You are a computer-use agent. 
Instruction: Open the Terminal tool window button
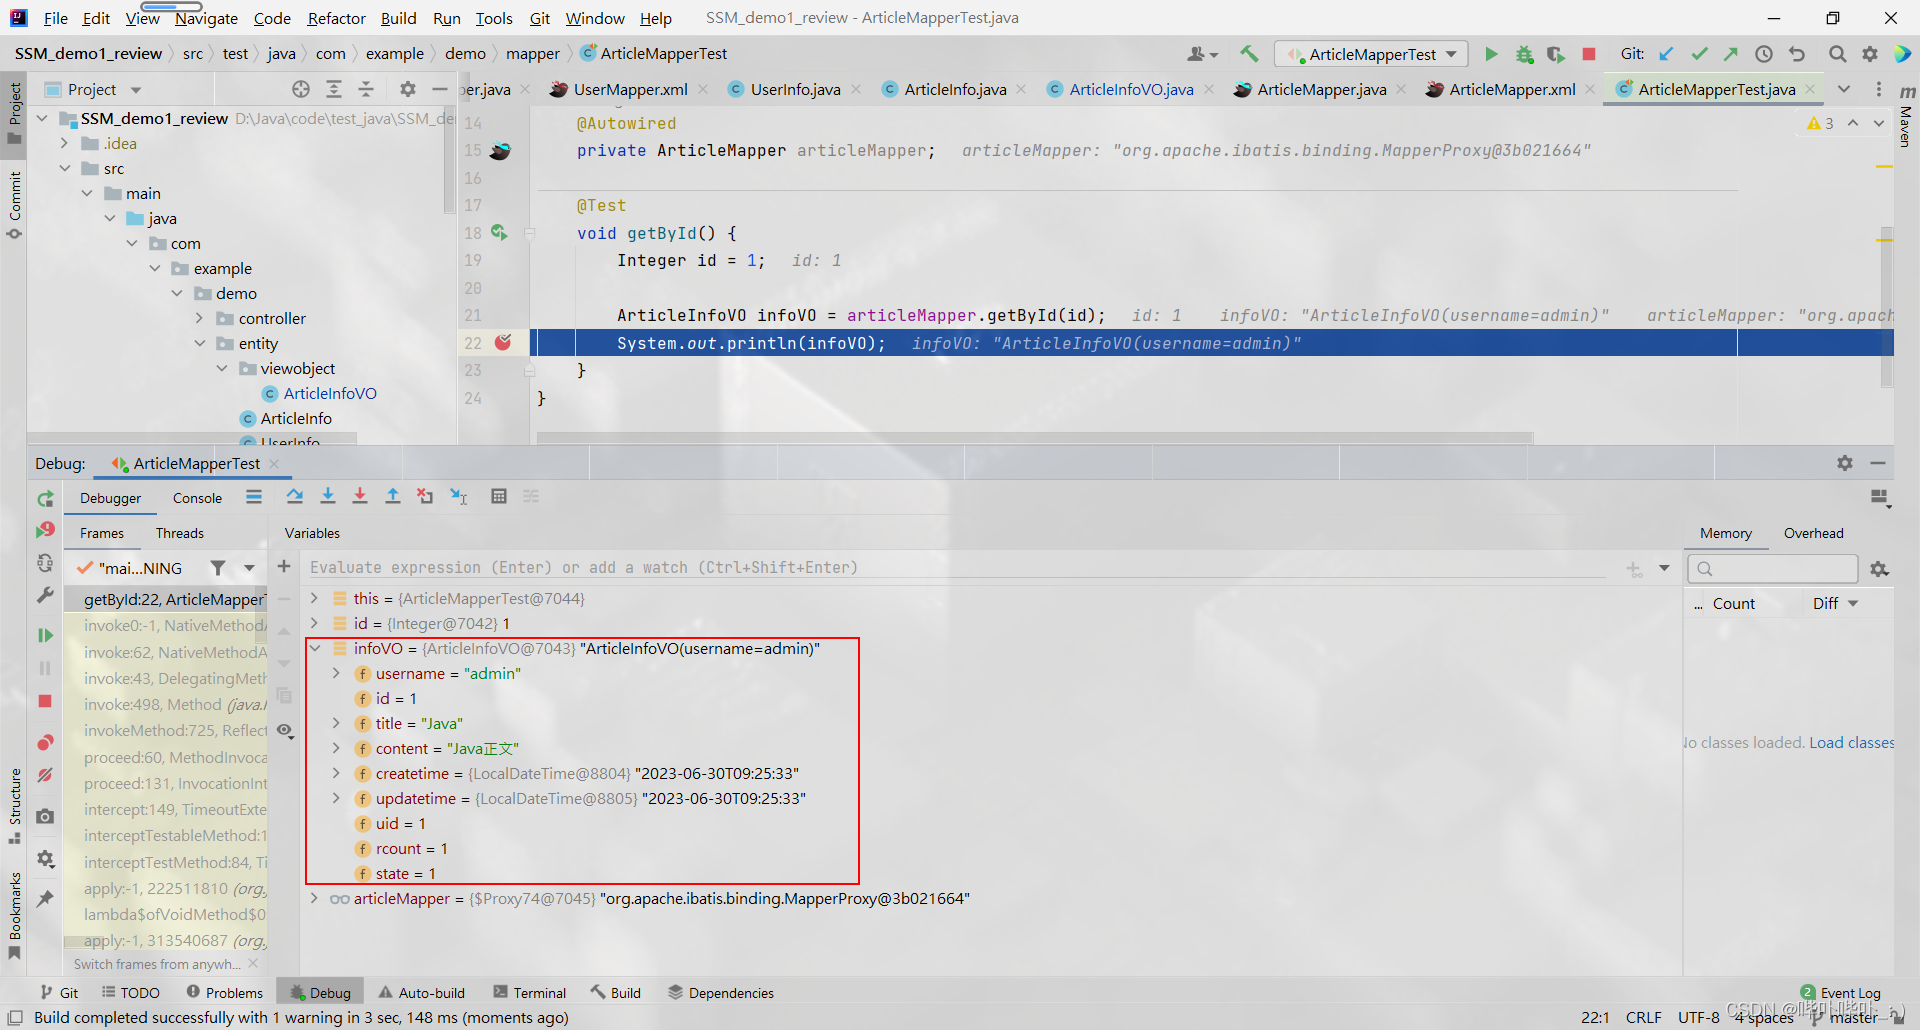coord(530,992)
